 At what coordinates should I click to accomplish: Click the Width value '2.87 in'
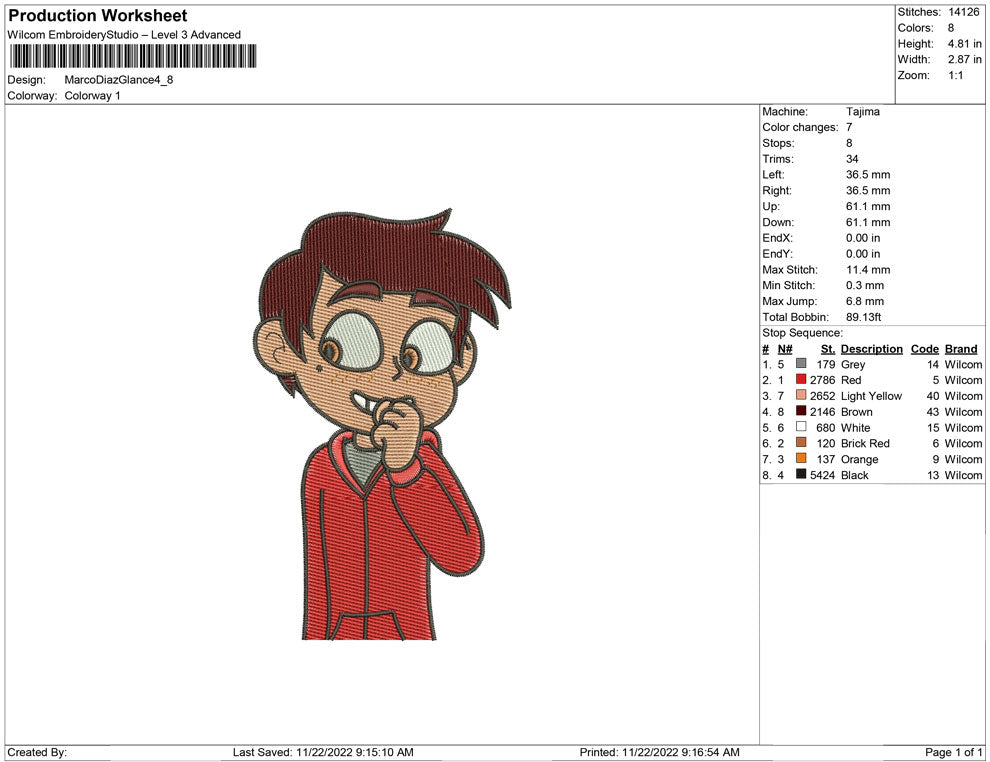point(965,59)
